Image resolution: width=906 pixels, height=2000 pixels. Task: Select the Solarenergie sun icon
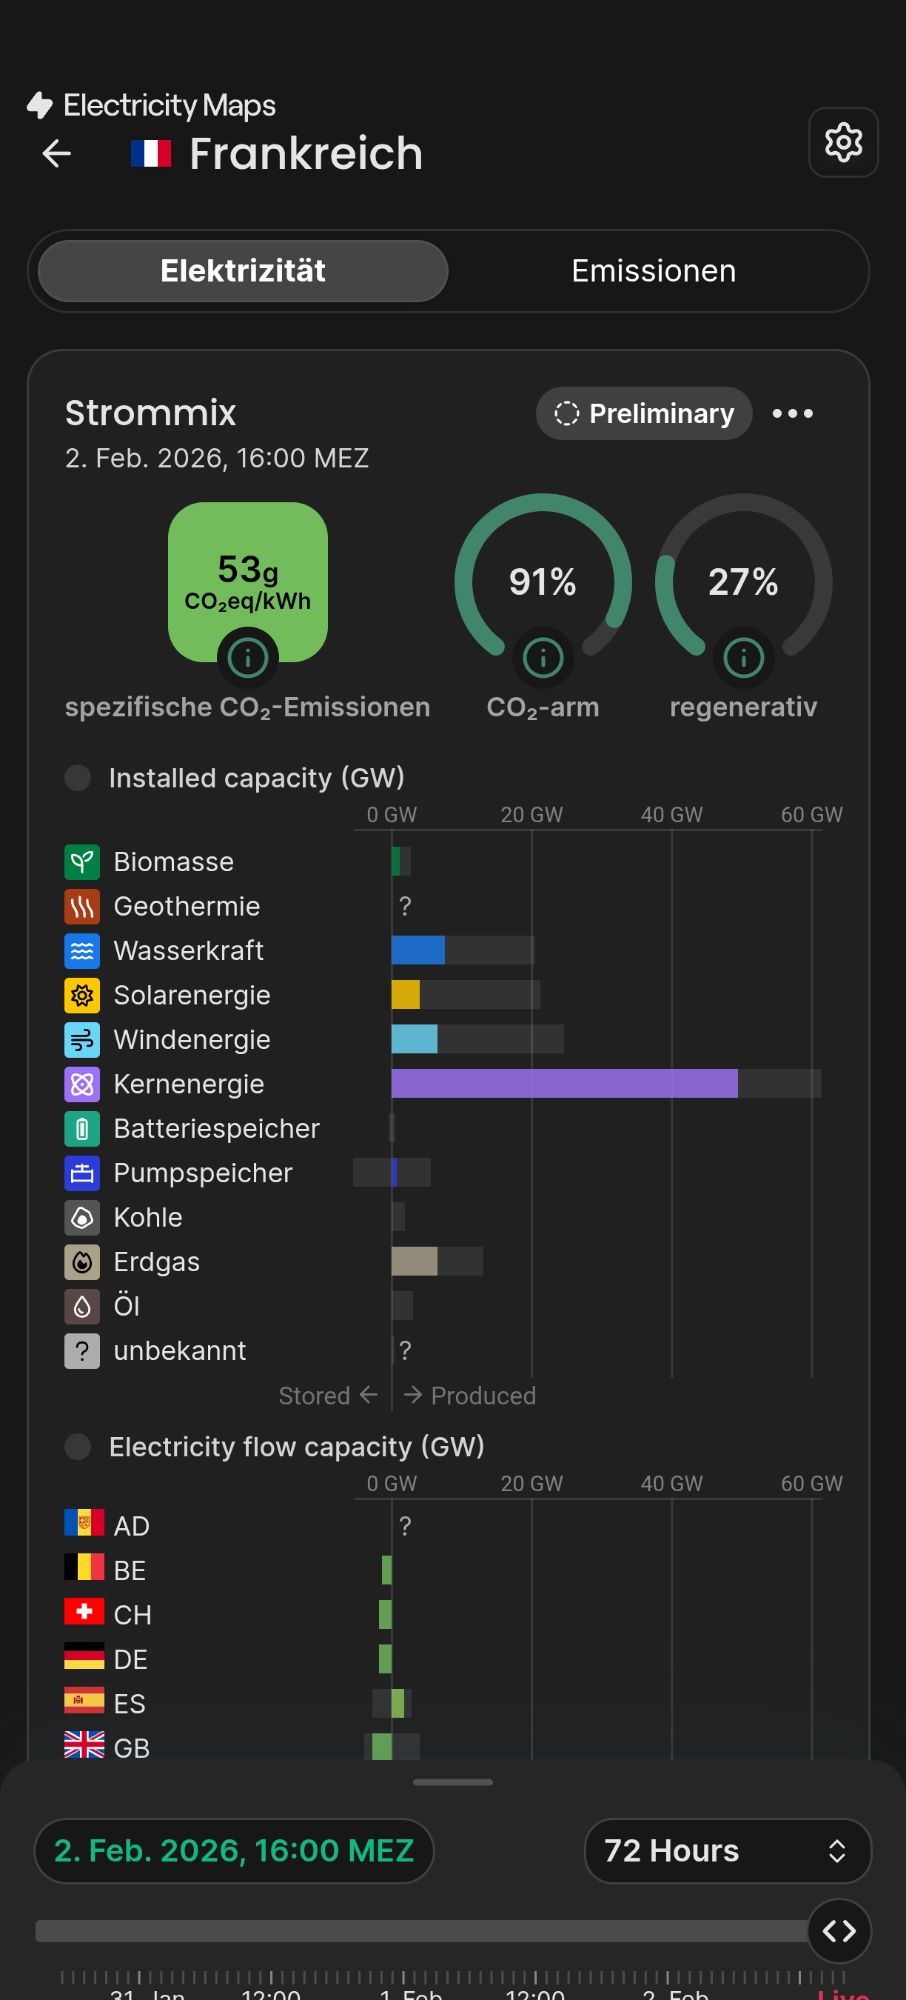coord(82,995)
